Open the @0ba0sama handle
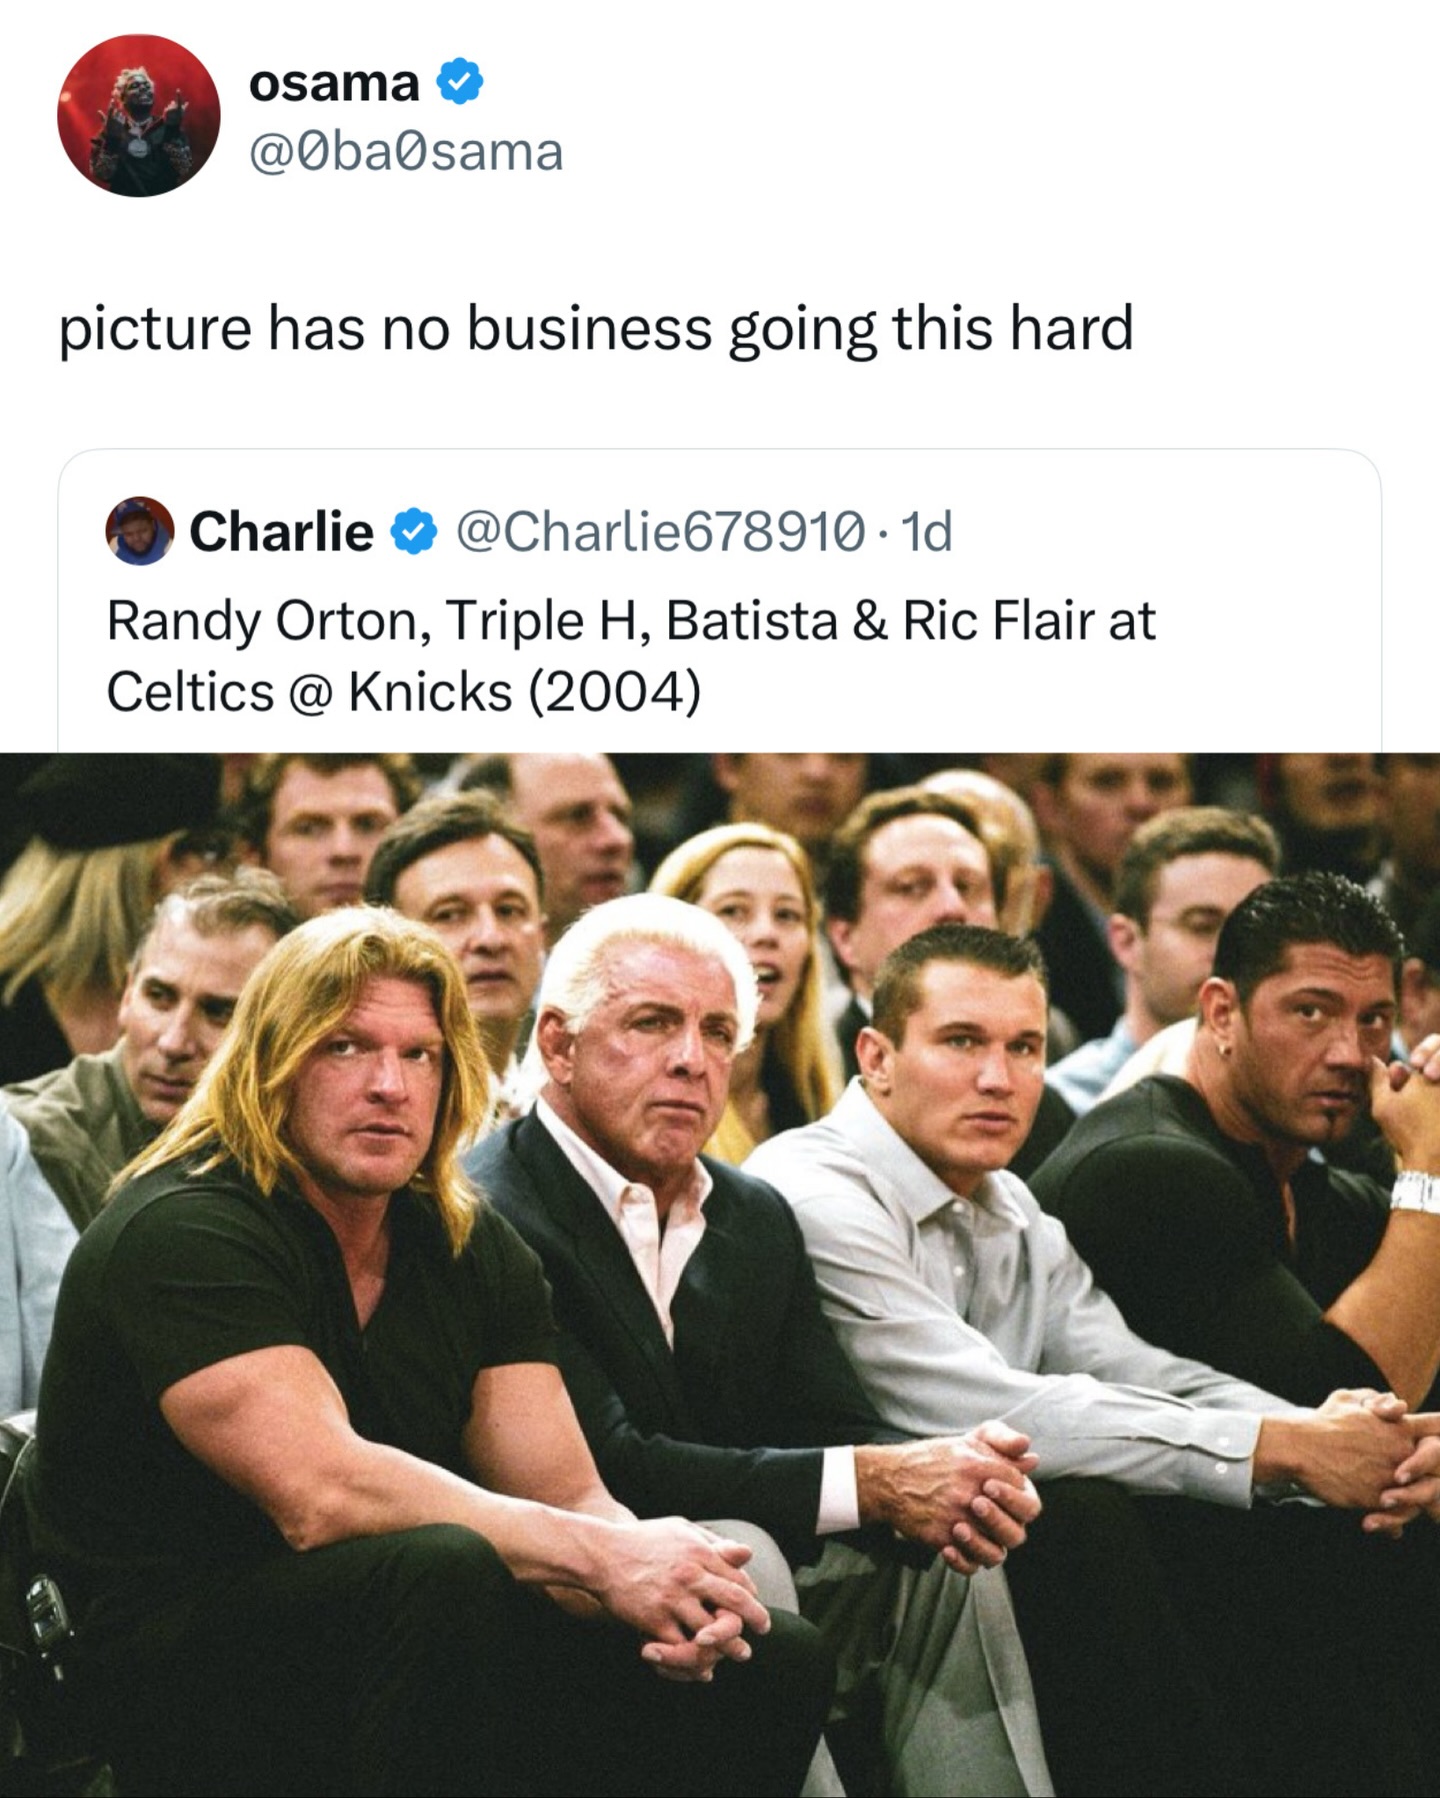This screenshot has height=1798, width=1440. tap(405, 152)
